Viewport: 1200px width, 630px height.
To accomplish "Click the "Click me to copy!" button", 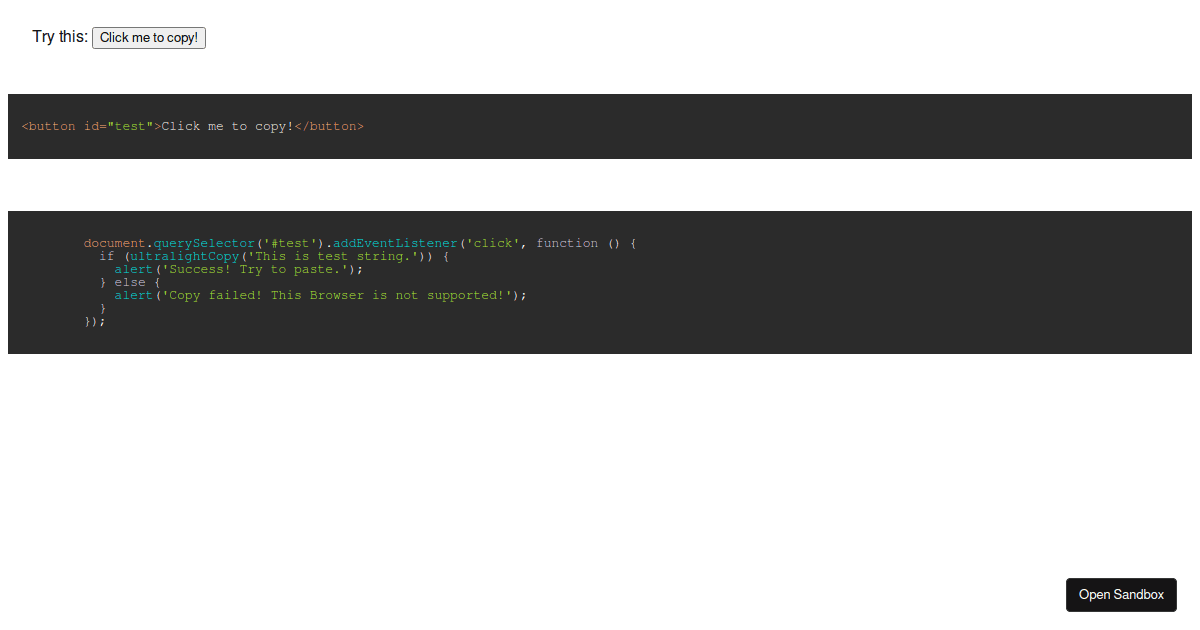I will coord(148,37).
